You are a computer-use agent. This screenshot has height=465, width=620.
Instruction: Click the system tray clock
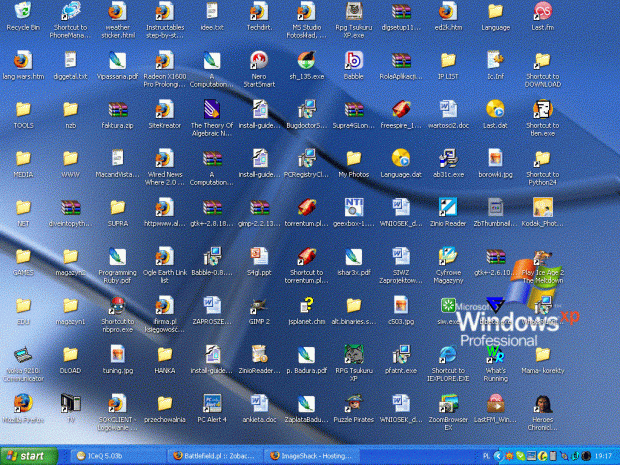coord(603,456)
